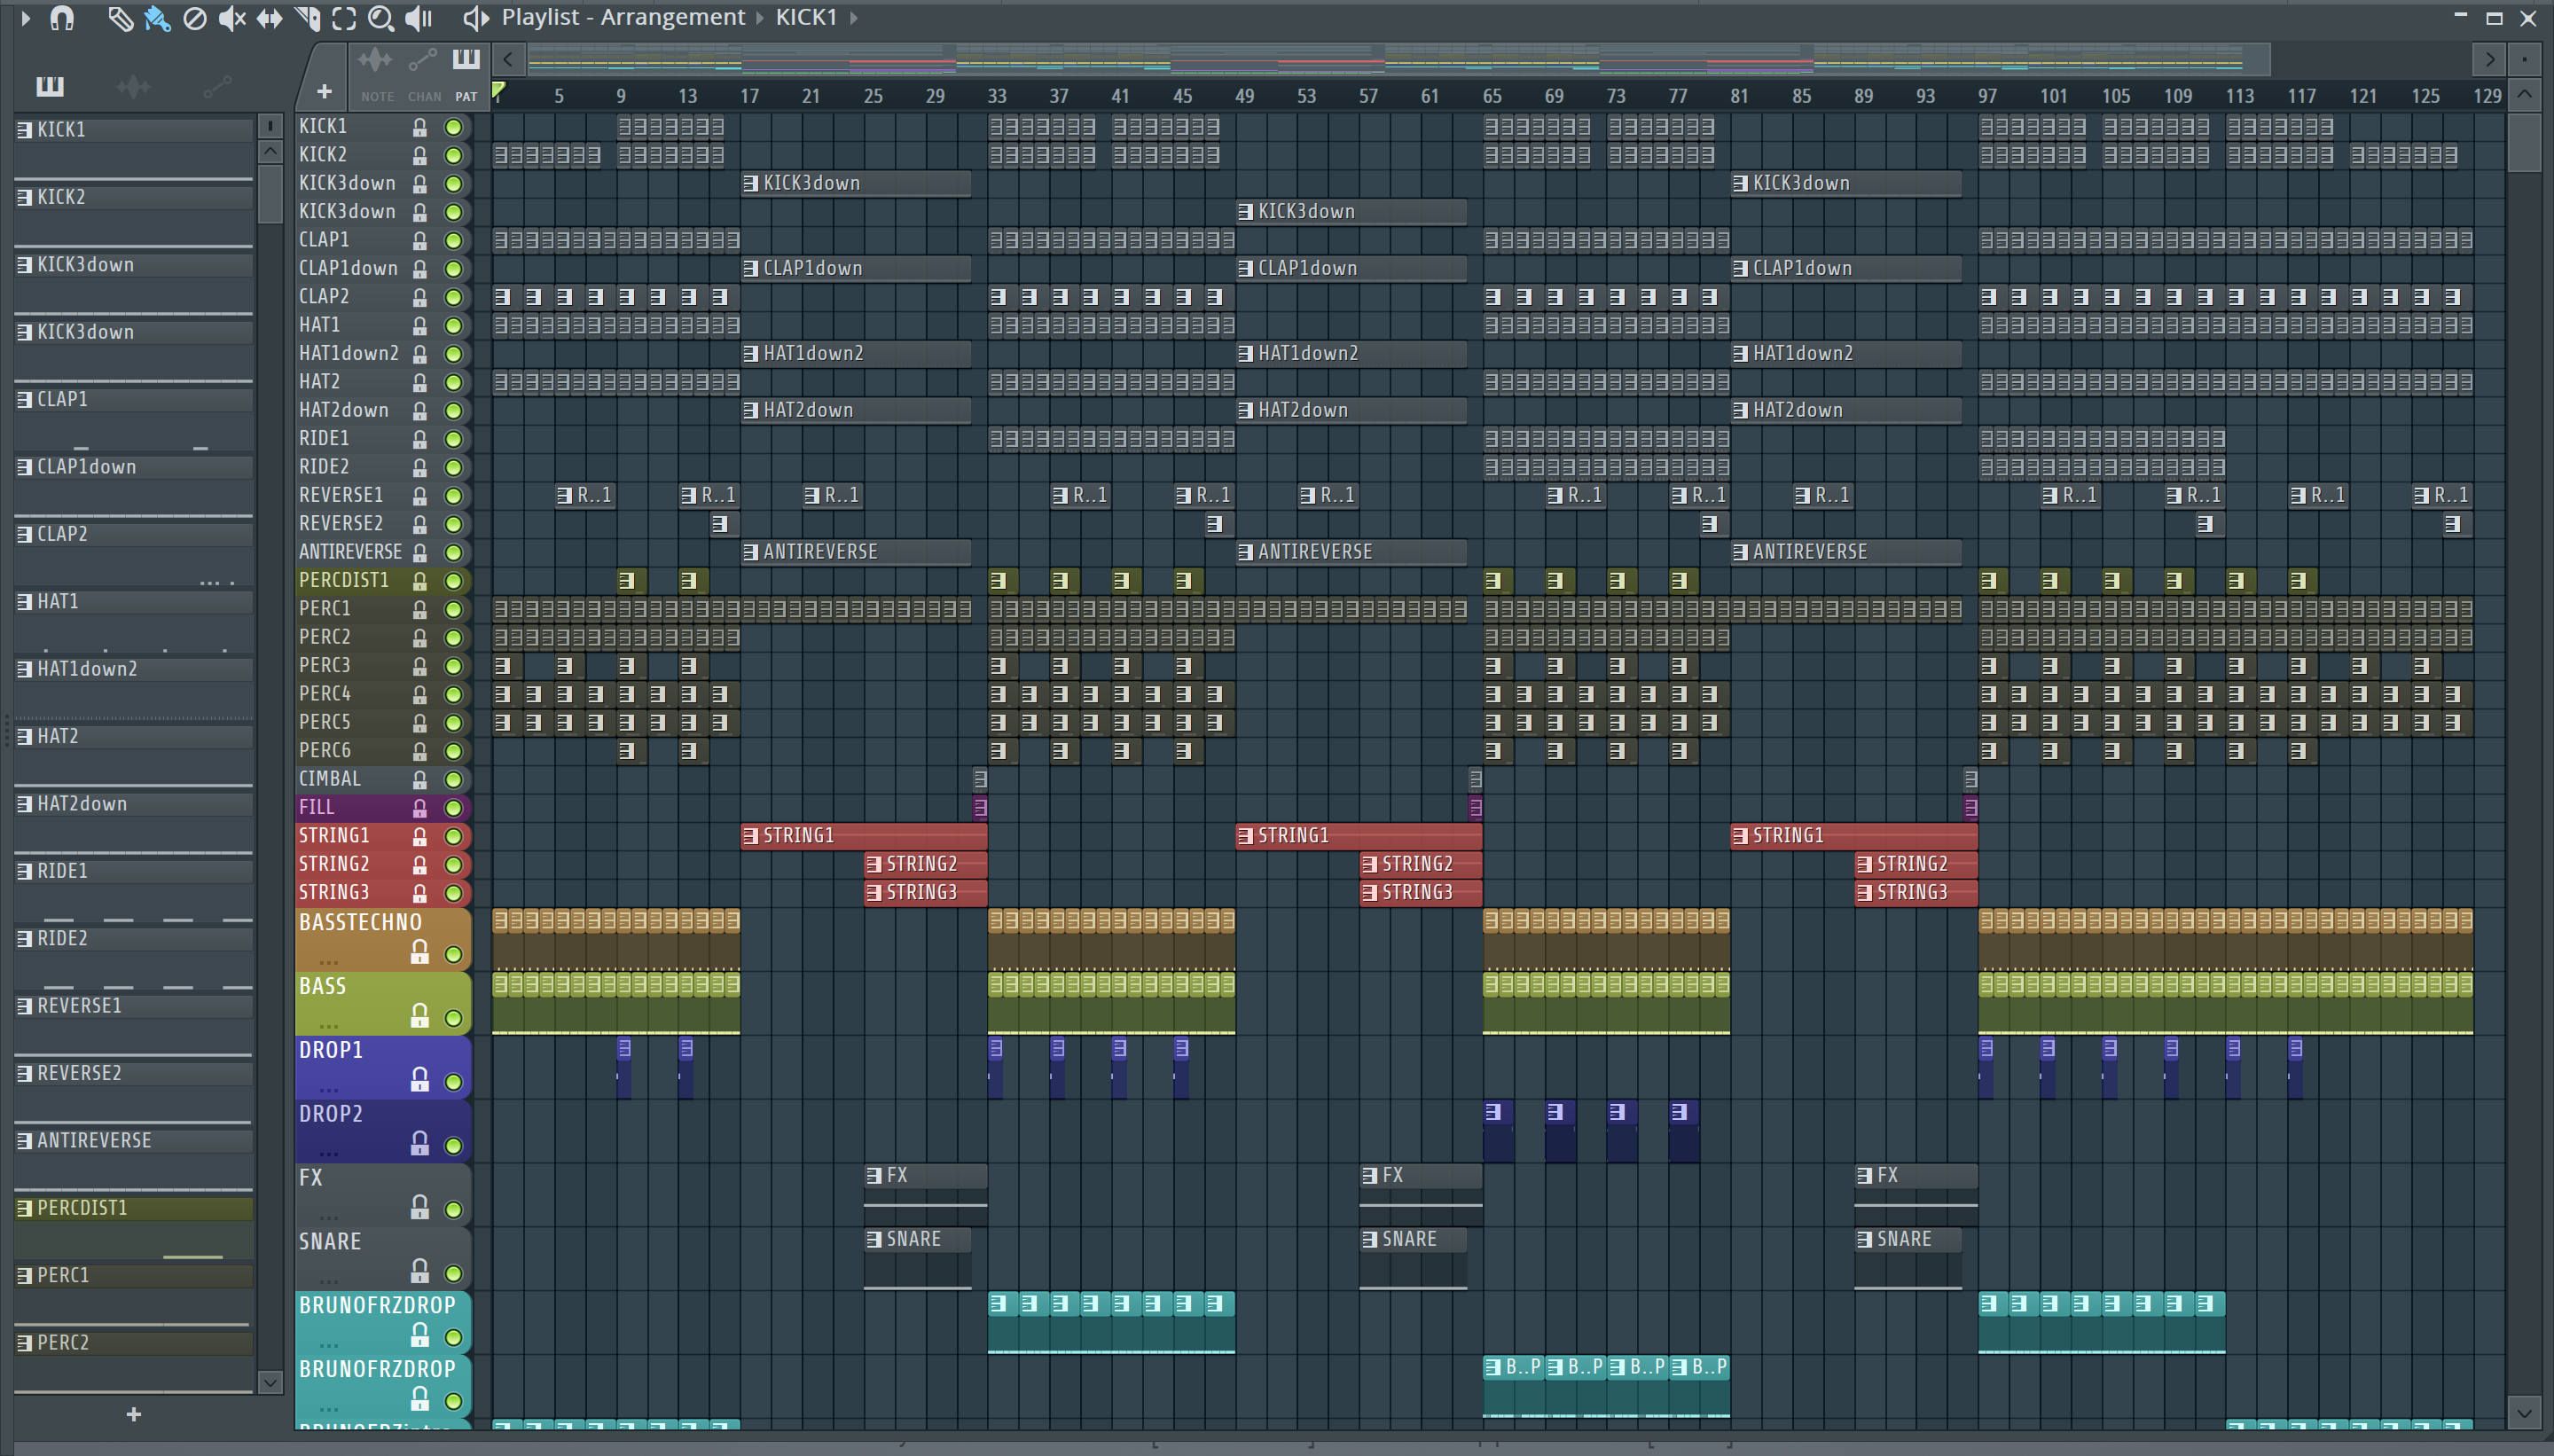This screenshot has height=1456, width=2554.
Task: Toggle lock icon on CIMBAL track
Action: pos(420,779)
